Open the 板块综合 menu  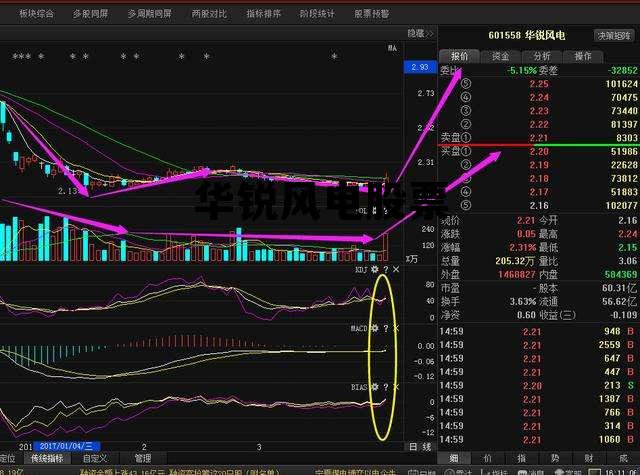coord(36,14)
